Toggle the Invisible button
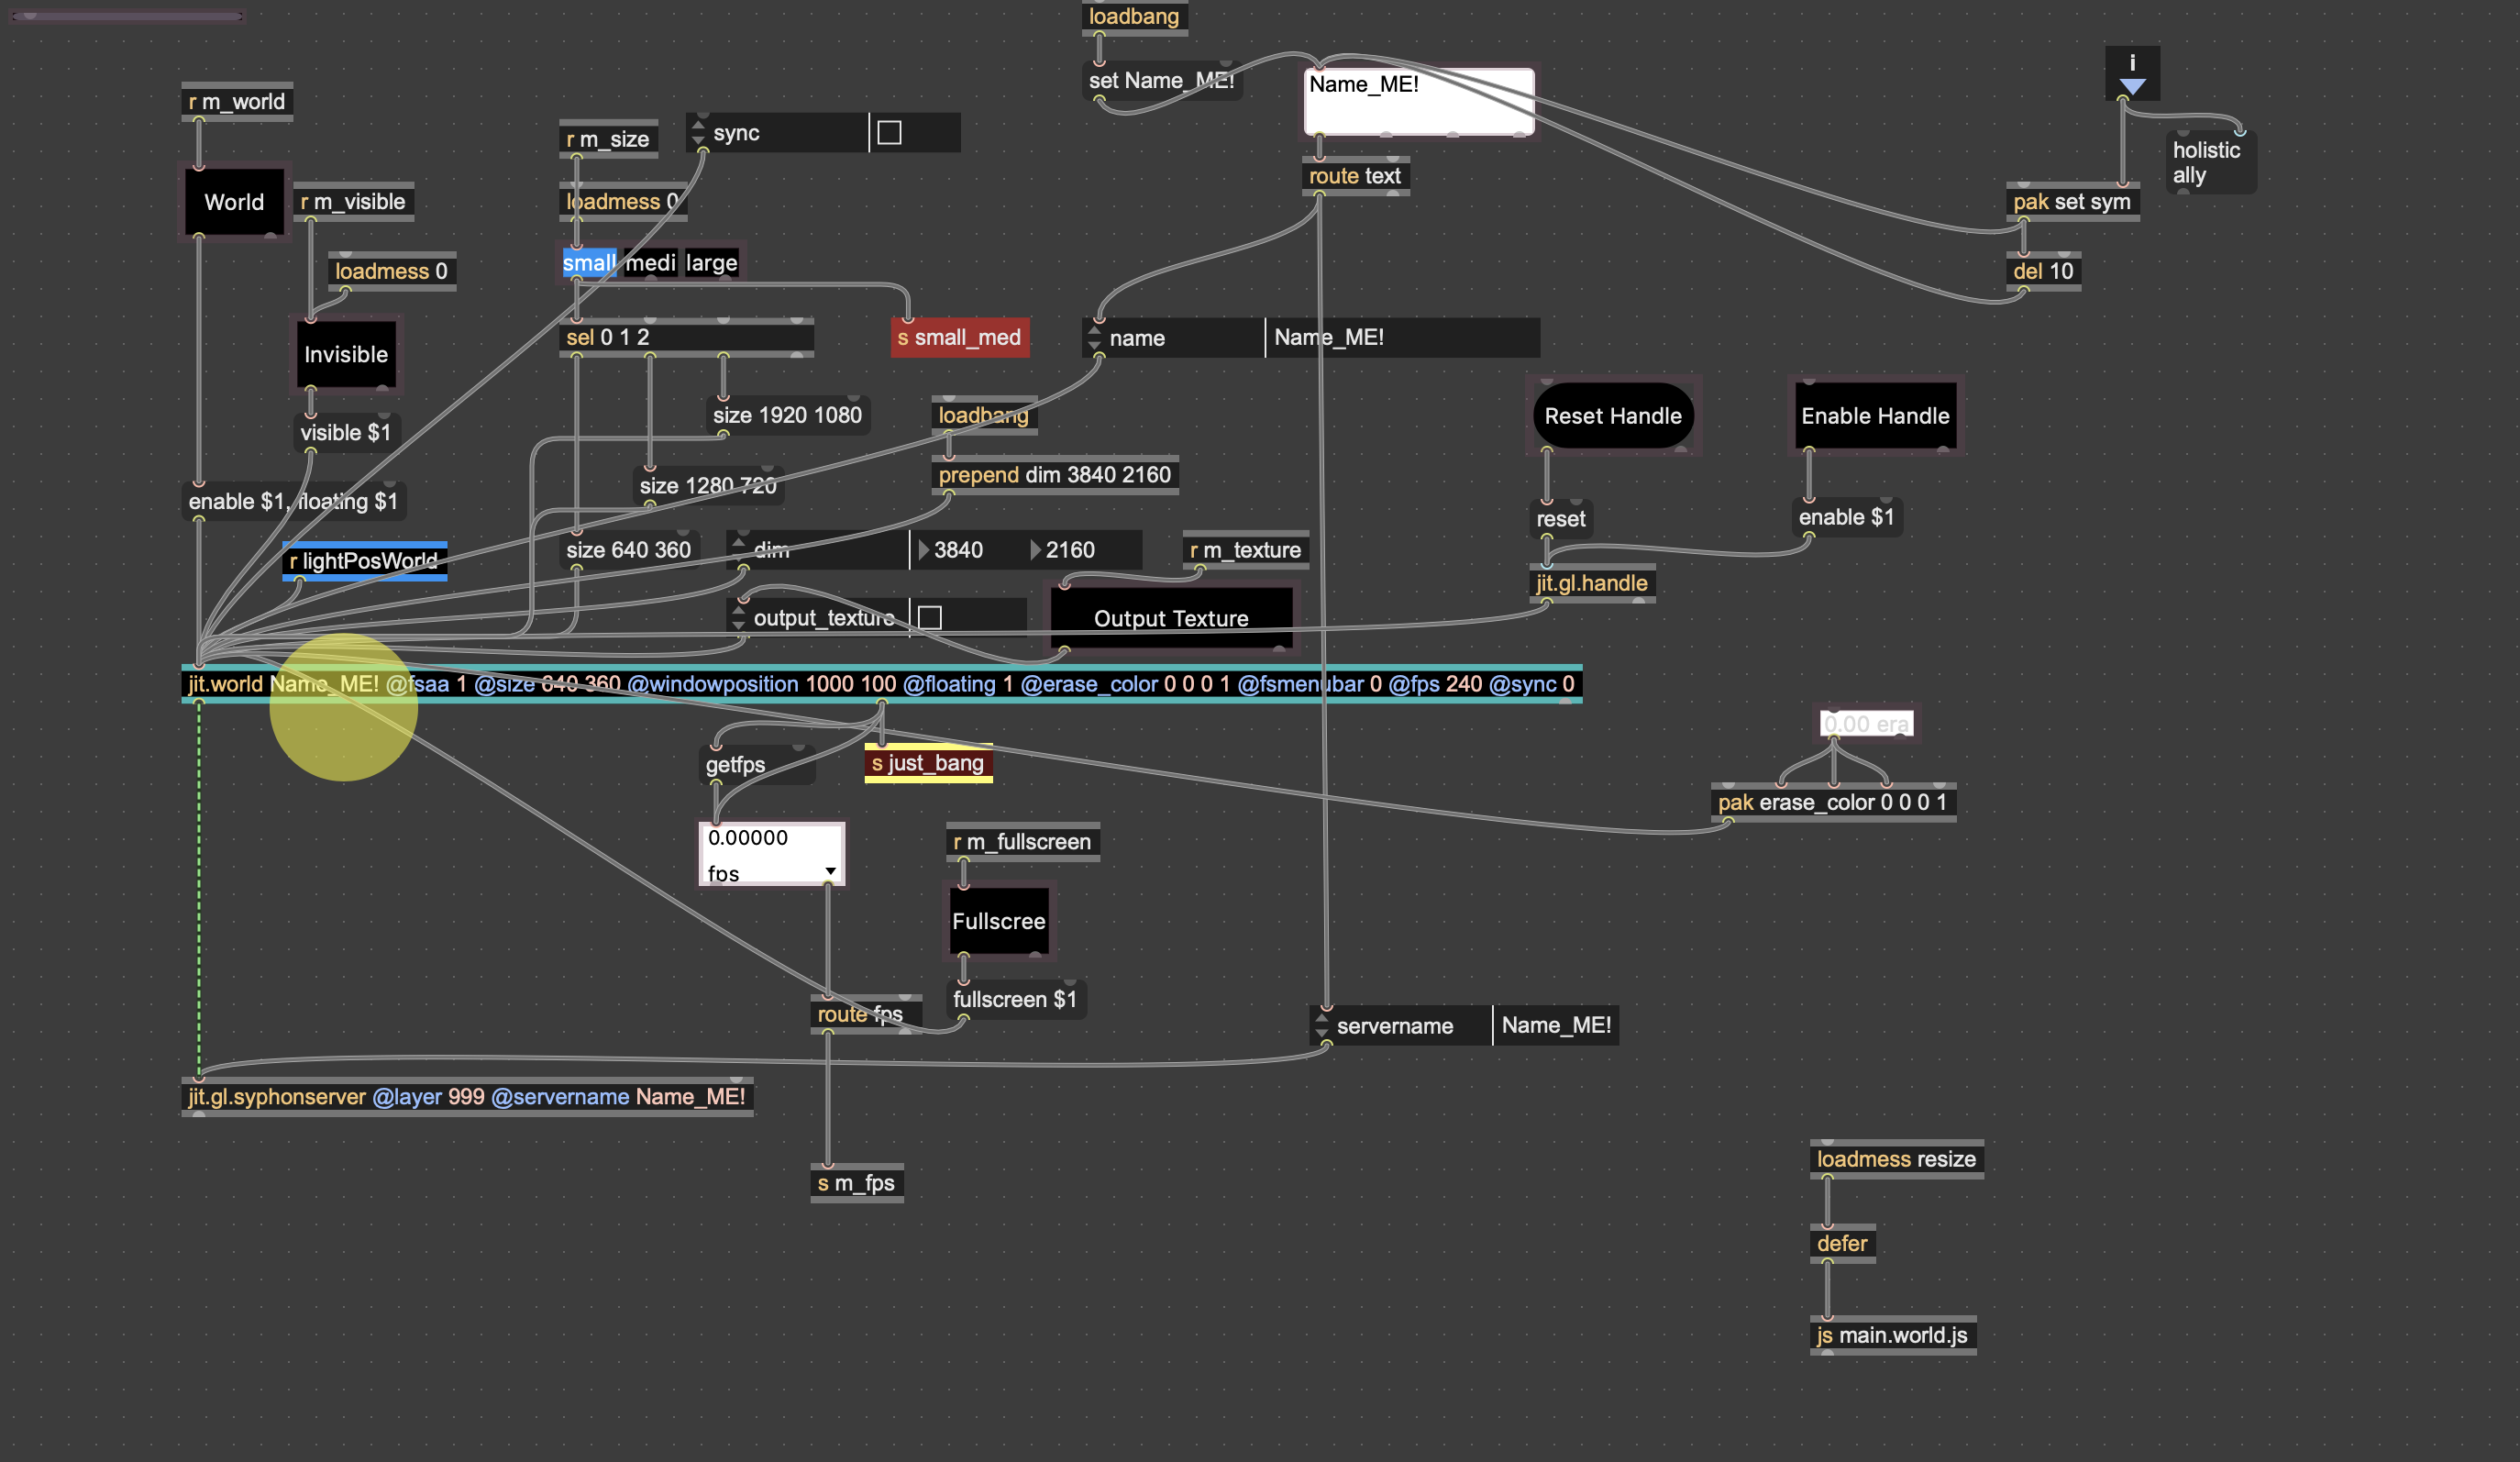The height and width of the screenshot is (1462, 2520). (x=346, y=355)
